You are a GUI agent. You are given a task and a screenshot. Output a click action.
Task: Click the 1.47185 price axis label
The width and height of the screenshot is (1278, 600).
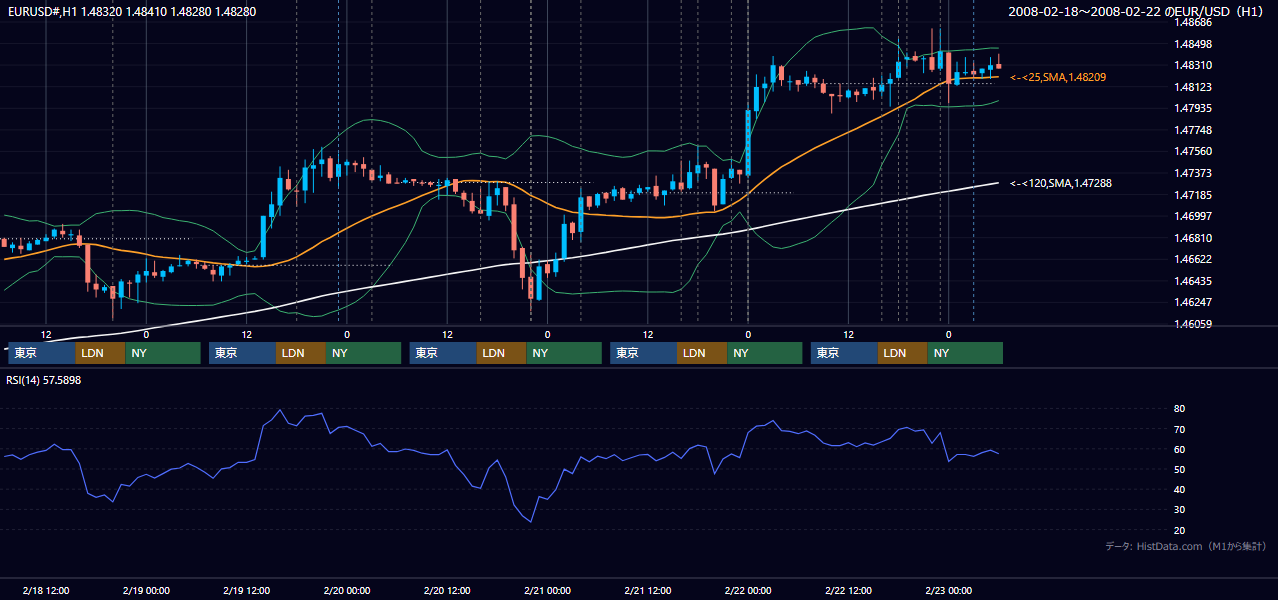(1192, 195)
